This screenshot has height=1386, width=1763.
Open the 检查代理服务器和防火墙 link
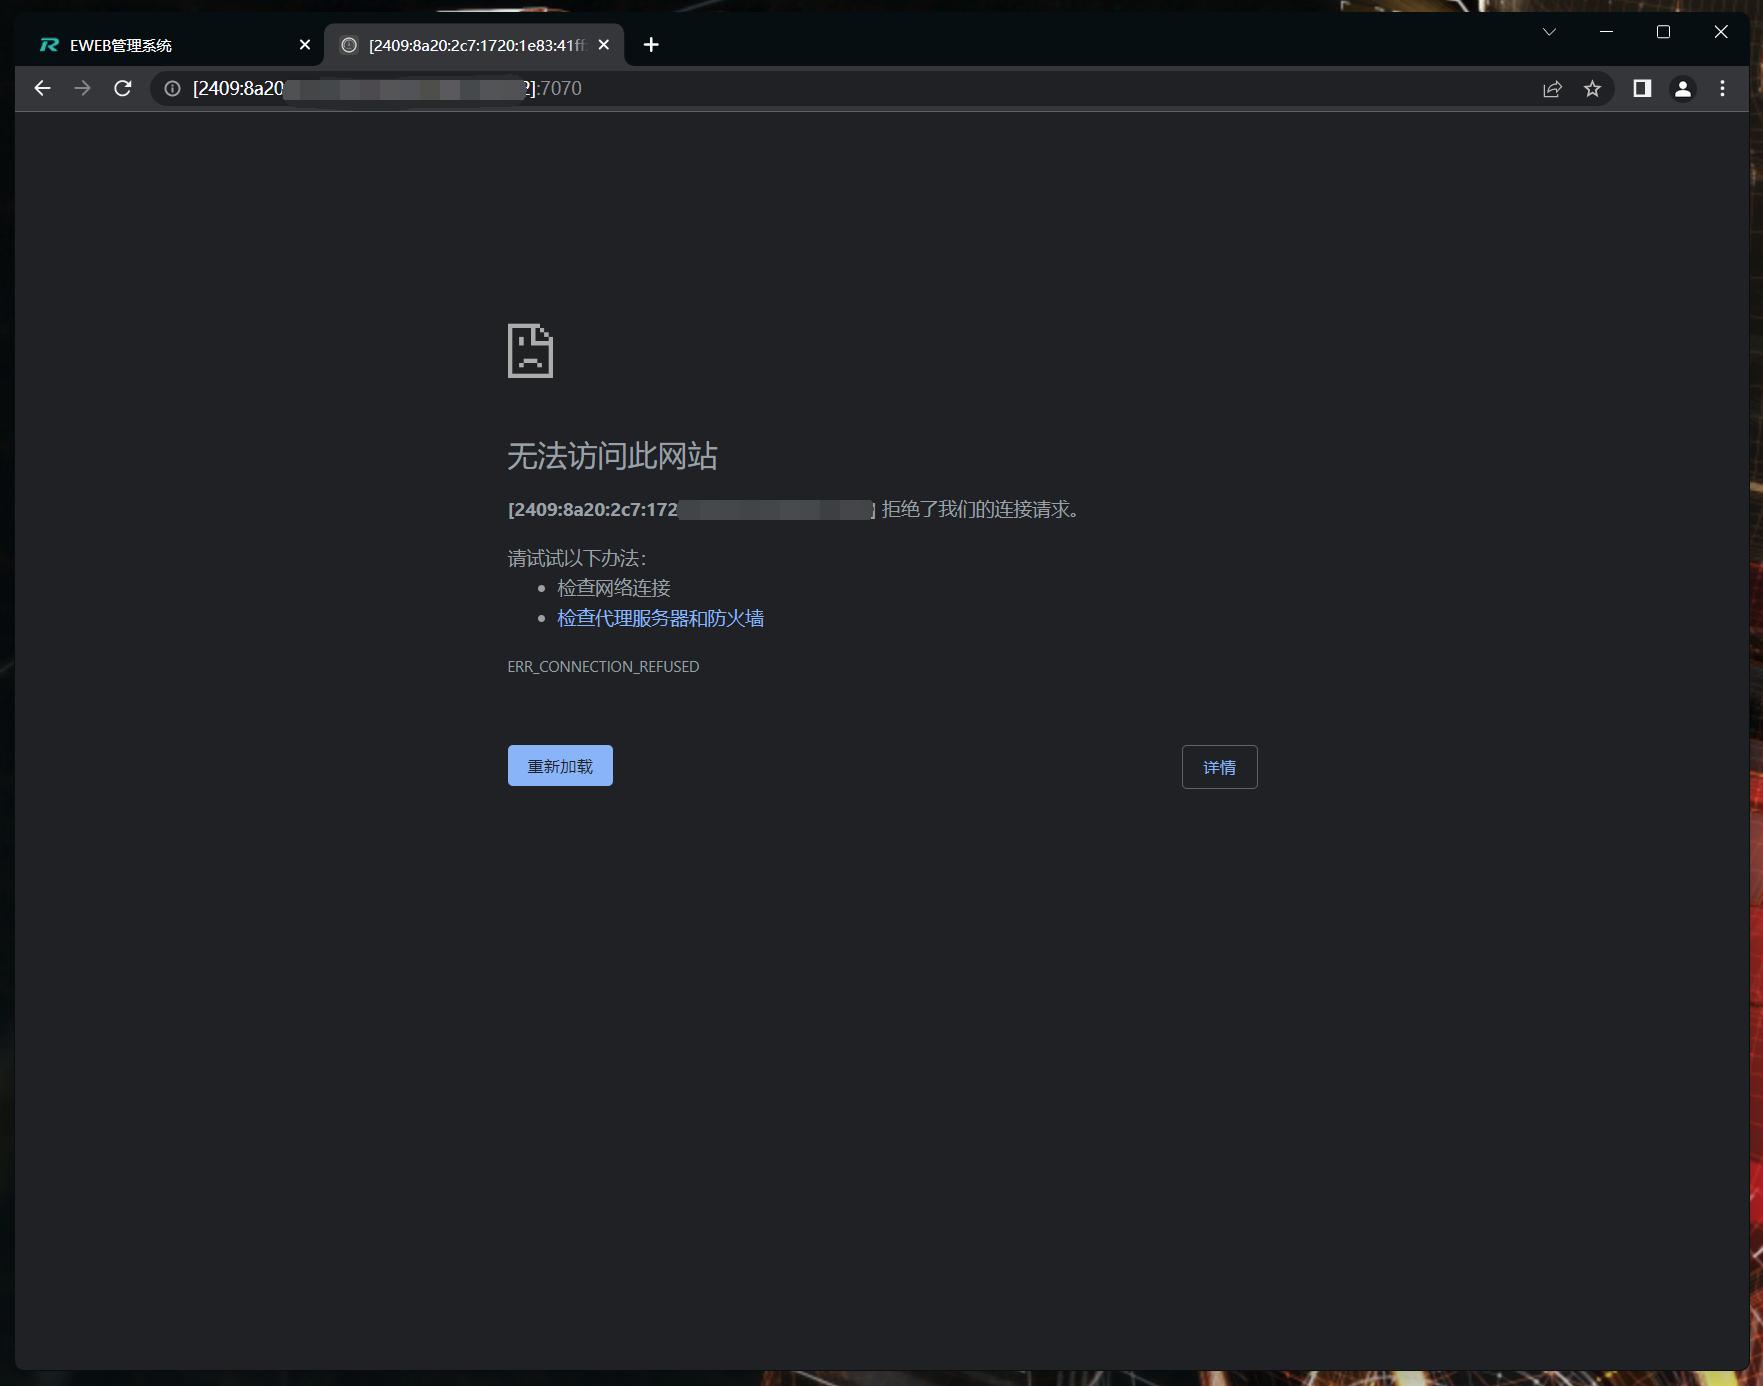[660, 619]
